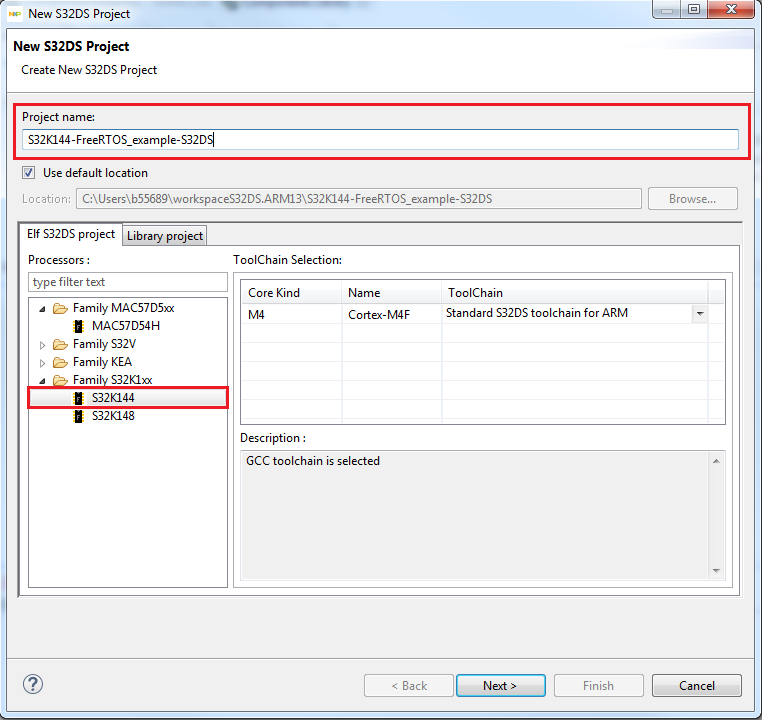This screenshot has height=720, width=763.
Task: Click the Back button
Action: [409, 685]
